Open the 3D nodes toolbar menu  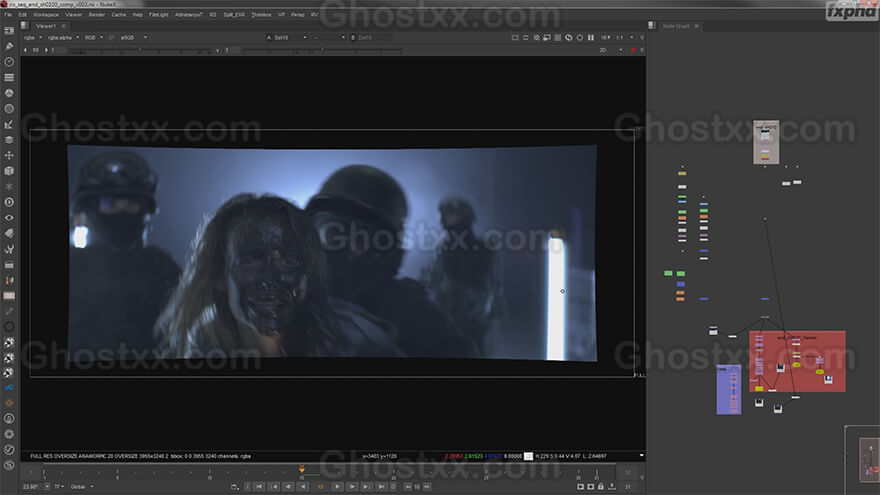tap(9, 171)
